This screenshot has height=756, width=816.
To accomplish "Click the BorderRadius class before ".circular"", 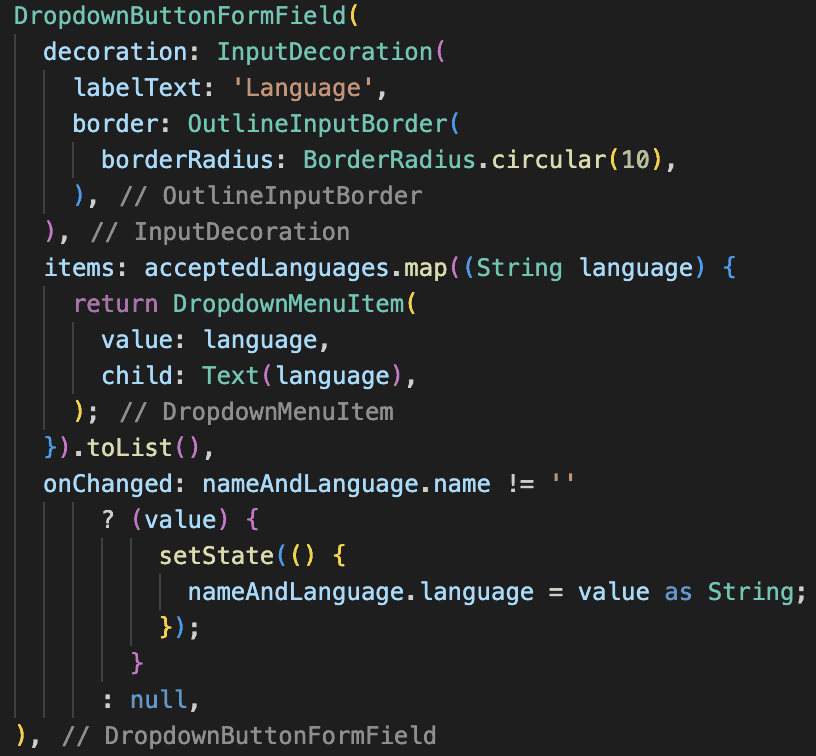I will click(x=389, y=159).
